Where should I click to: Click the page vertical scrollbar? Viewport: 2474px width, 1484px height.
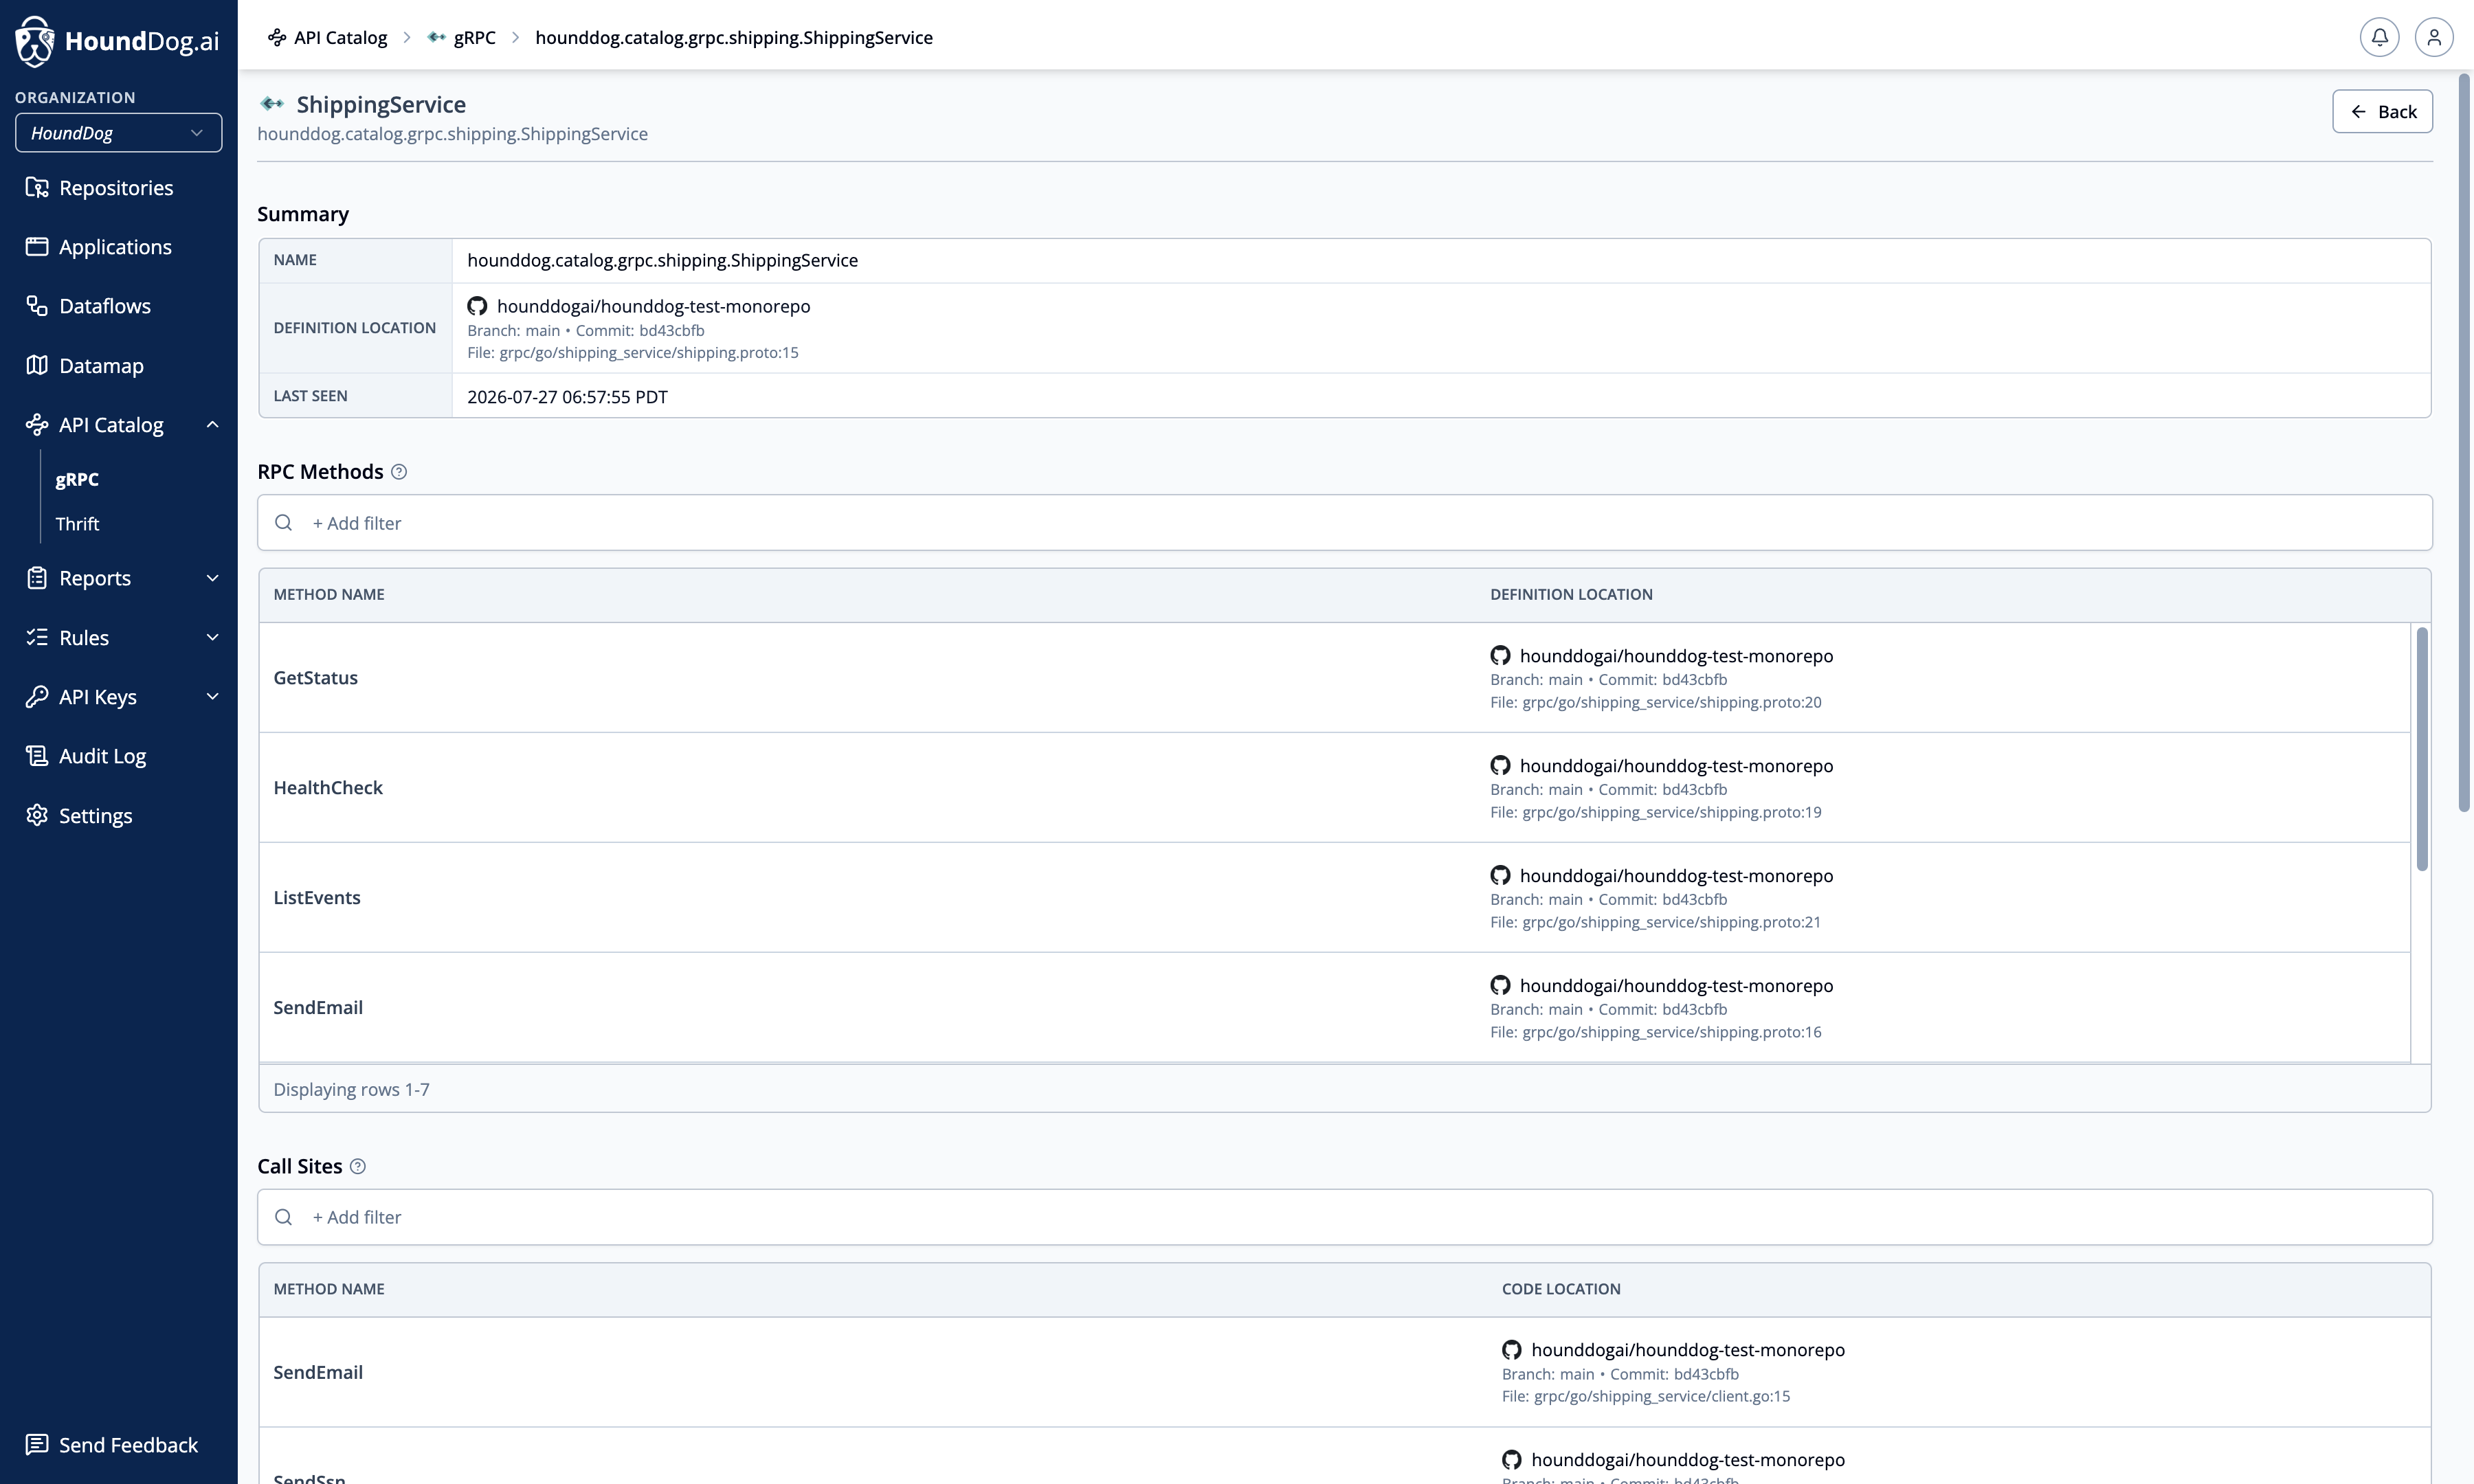[x=2465, y=442]
